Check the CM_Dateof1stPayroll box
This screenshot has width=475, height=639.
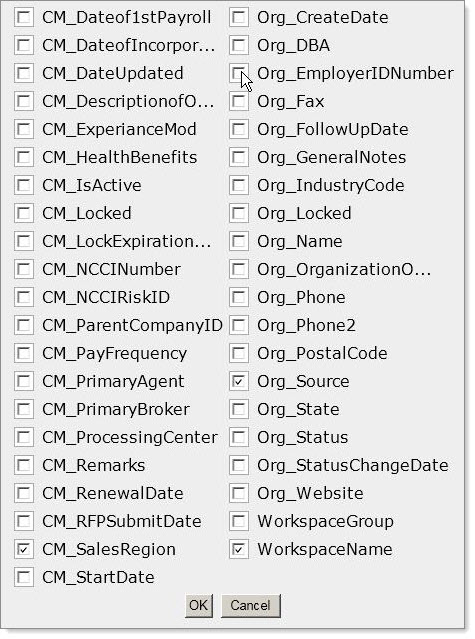pyautogui.click(x=24, y=18)
